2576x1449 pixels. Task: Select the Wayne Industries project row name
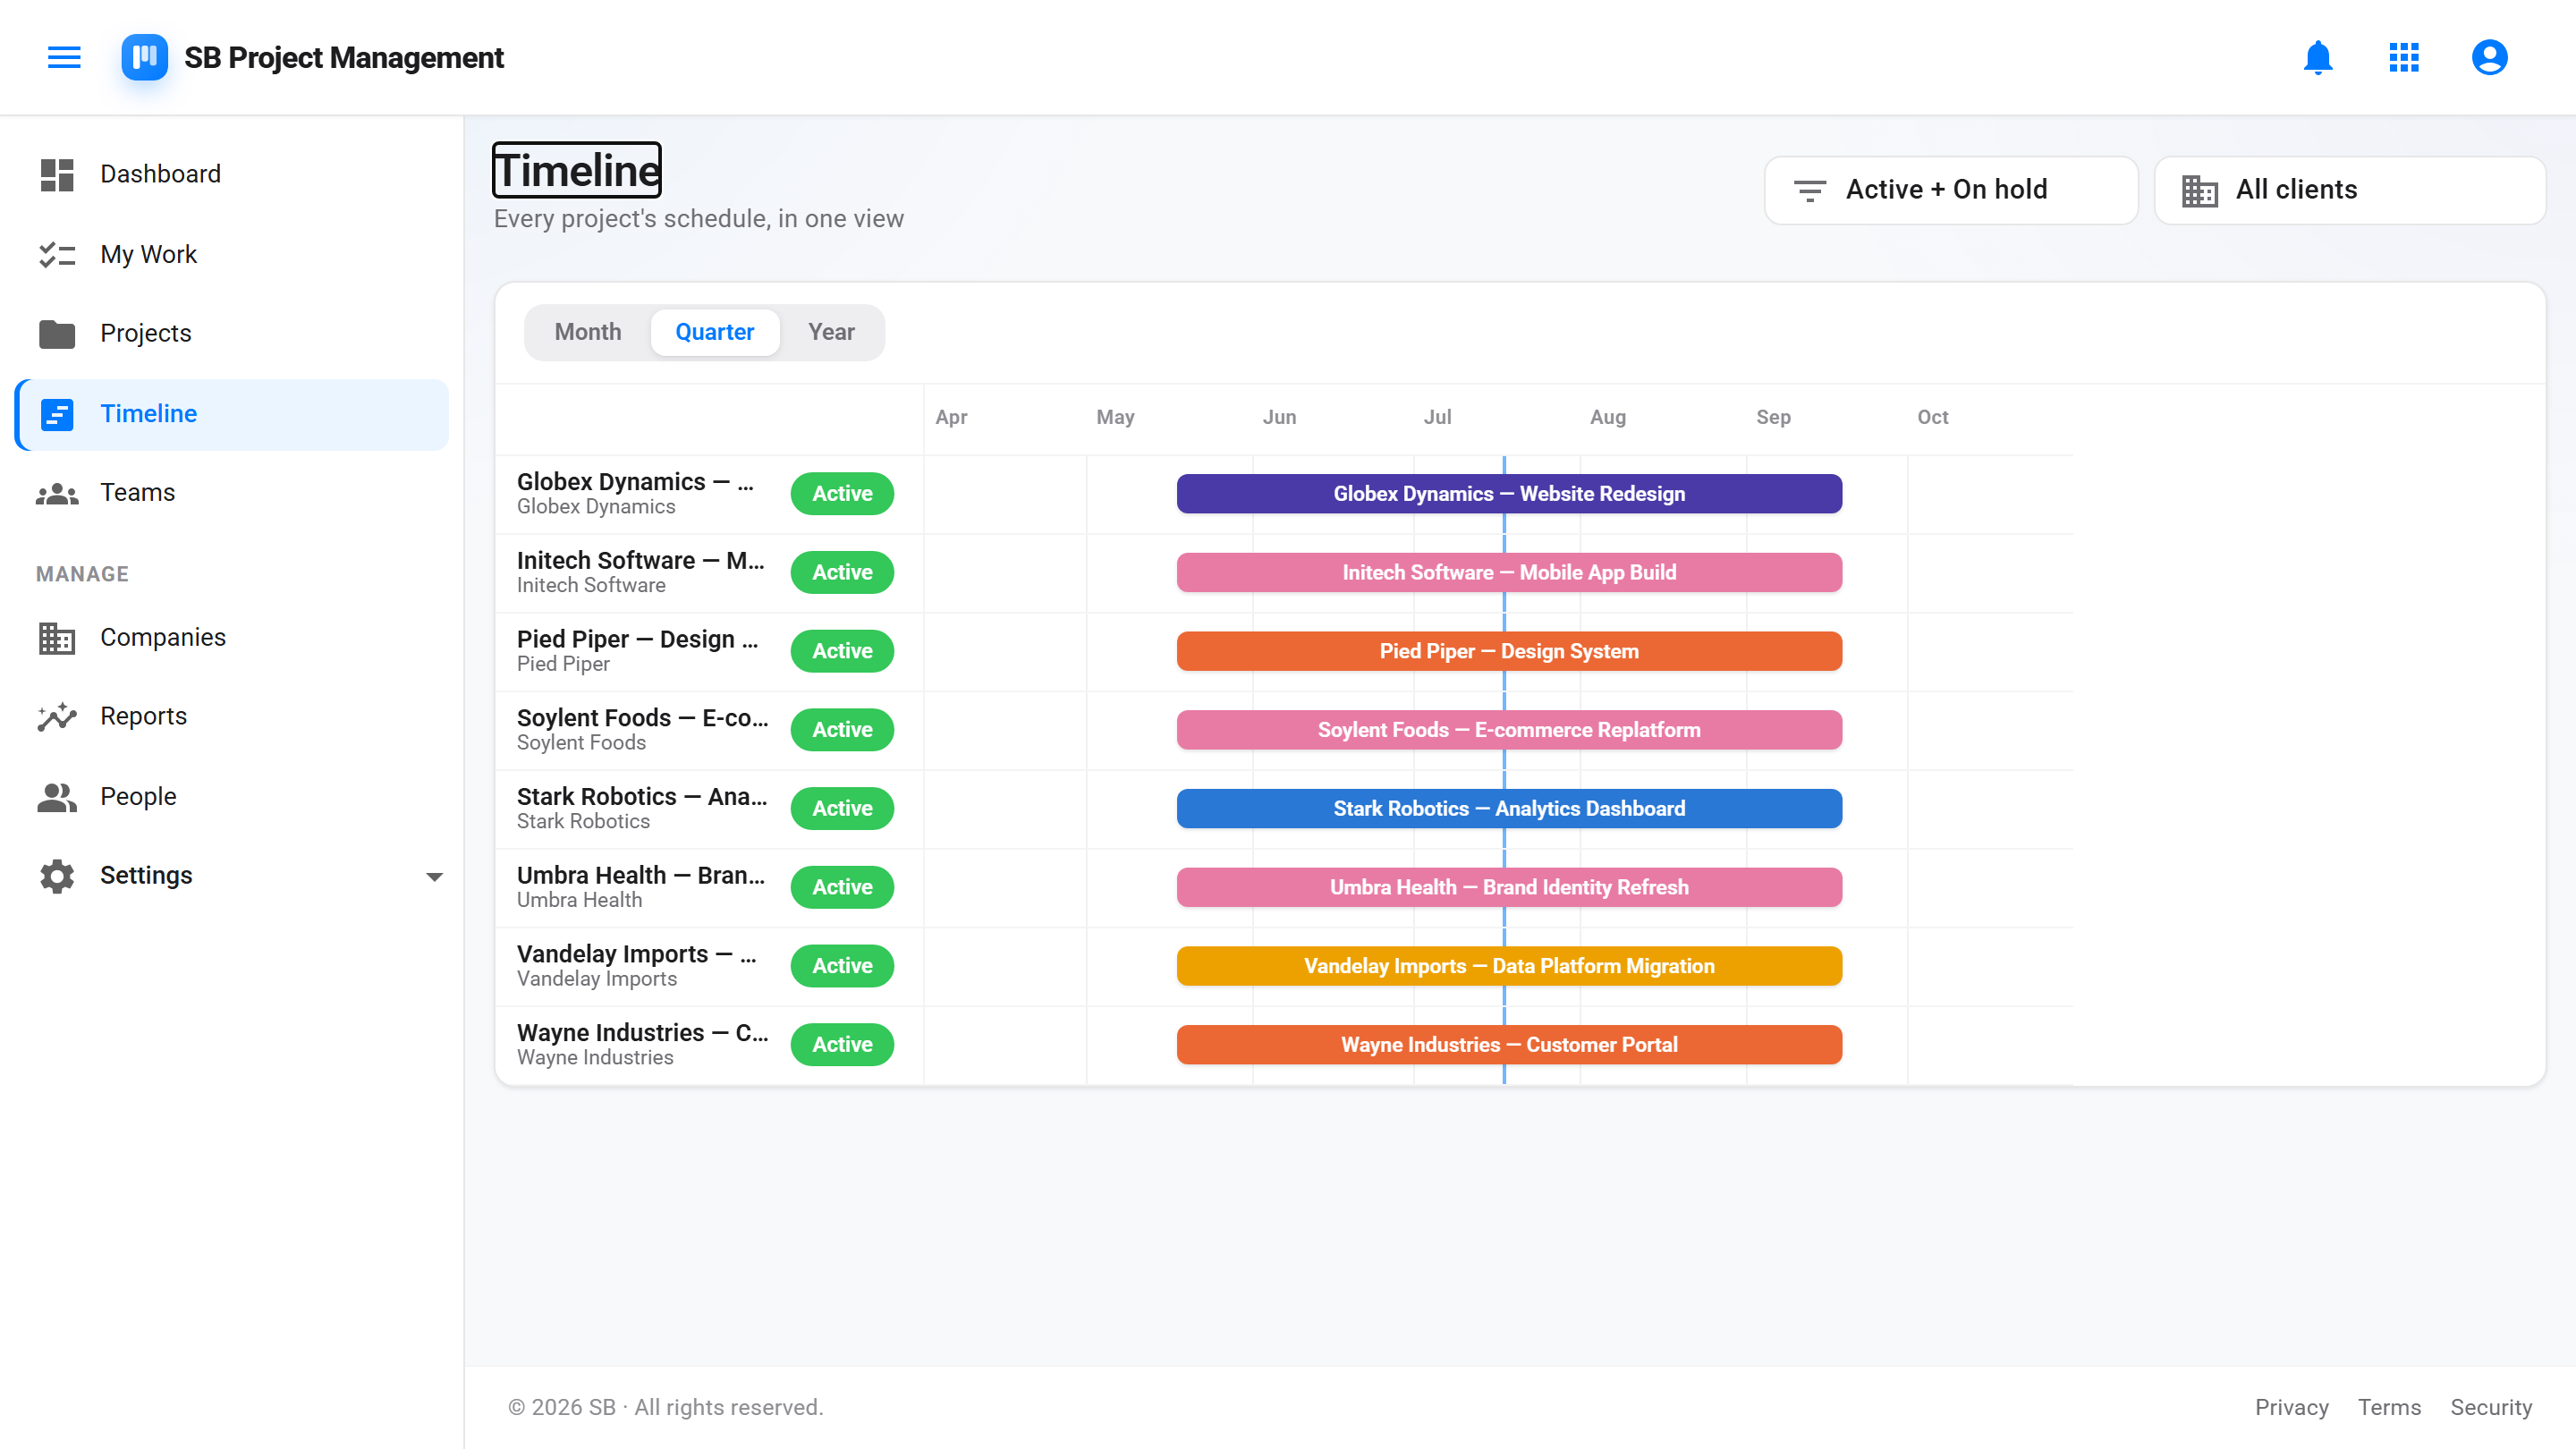click(x=642, y=1033)
